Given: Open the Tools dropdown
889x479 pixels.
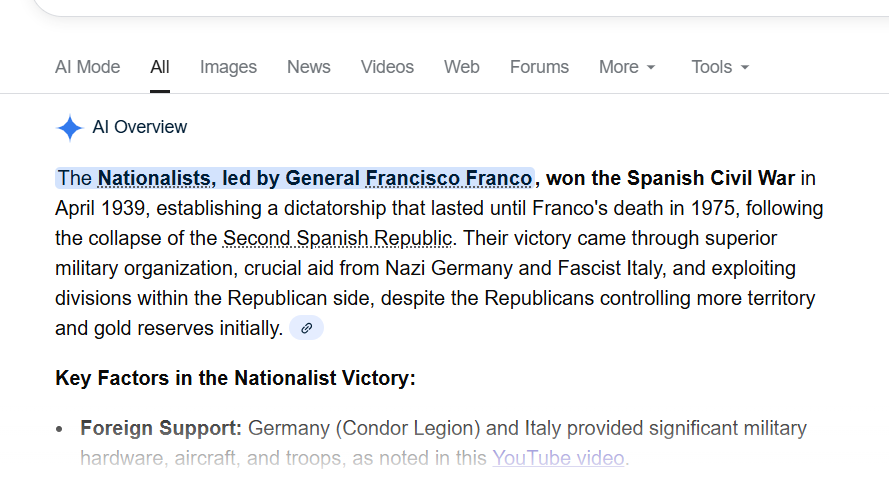Looking at the screenshot, I should [x=720, y=67].
